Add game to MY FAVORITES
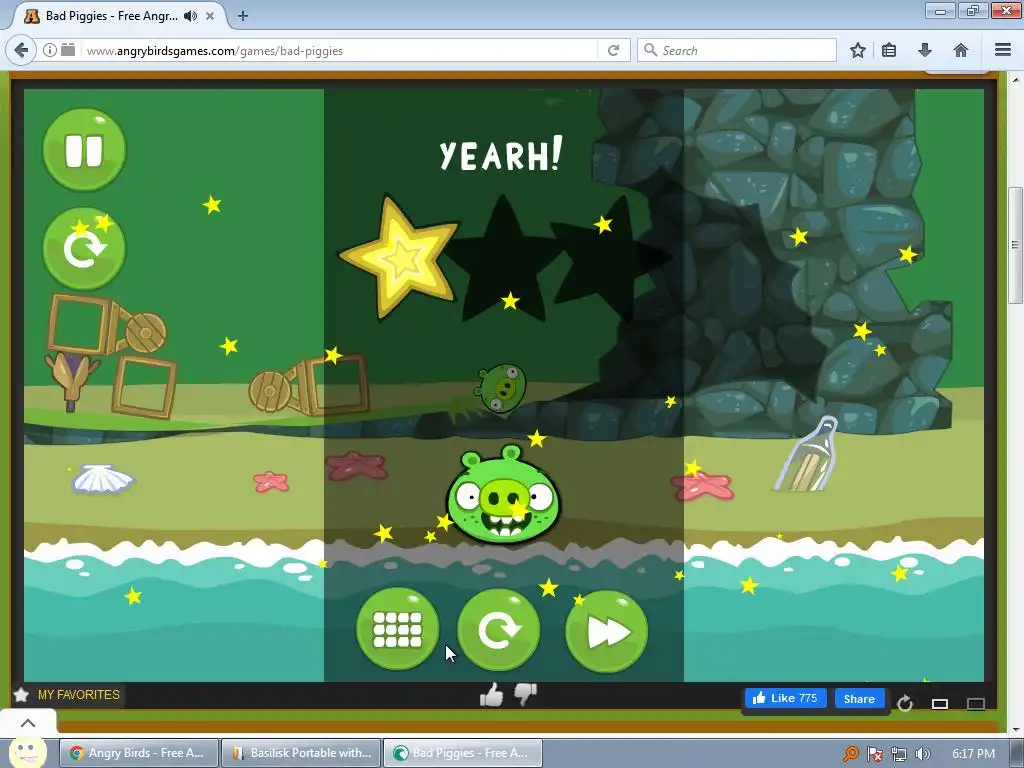The image size is (1024, 768). pos(67,695)
